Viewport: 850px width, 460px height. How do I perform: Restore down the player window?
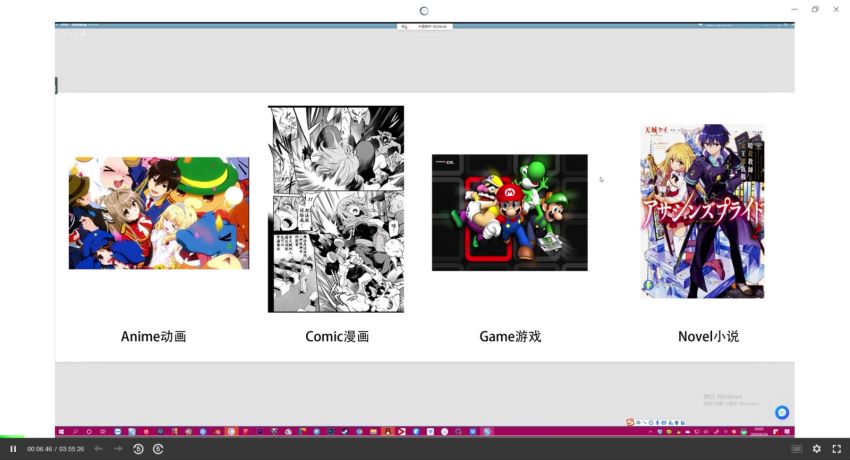tap(815, 9)
